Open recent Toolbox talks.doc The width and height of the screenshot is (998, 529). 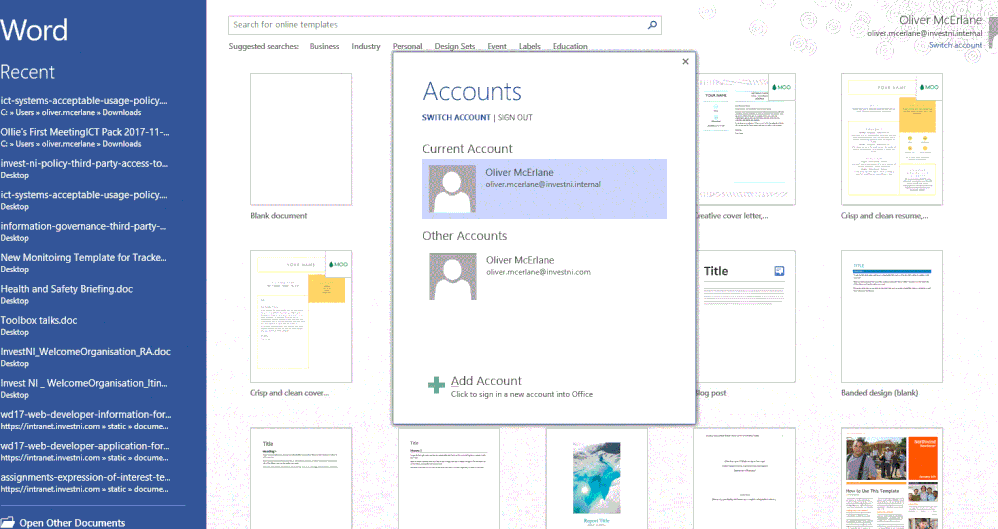click(39, 325)
